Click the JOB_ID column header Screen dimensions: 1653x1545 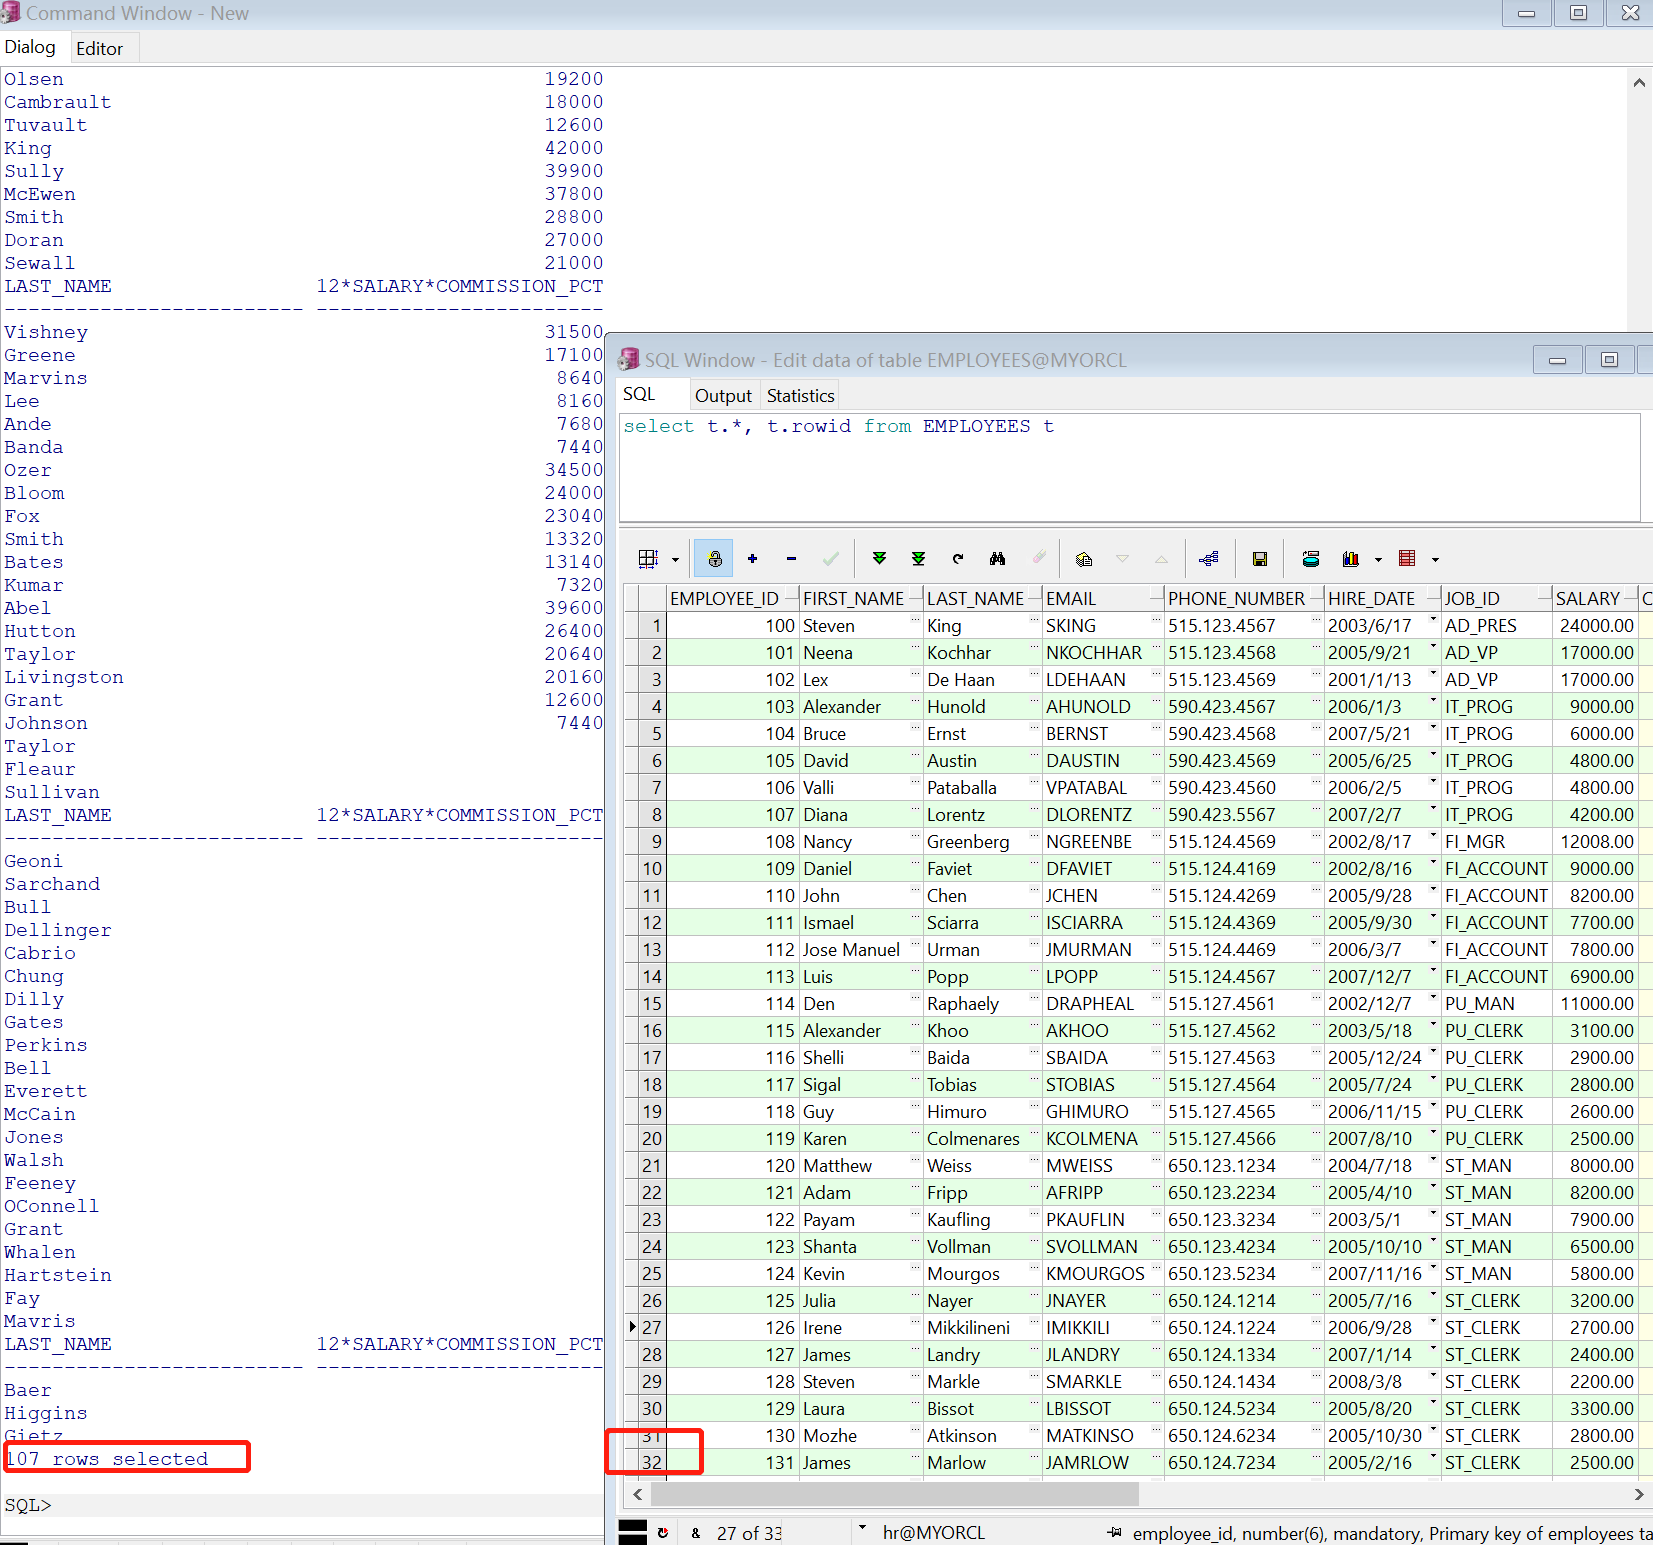tap(1497, 598)
